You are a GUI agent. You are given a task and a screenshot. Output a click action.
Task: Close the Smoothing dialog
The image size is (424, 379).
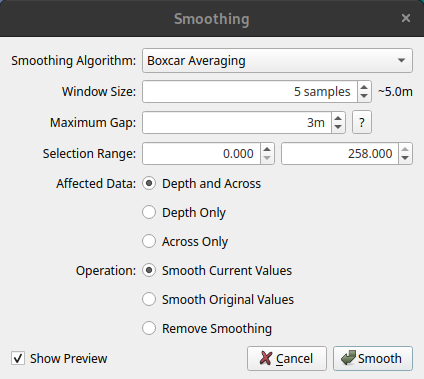click(x=406, y=18)
